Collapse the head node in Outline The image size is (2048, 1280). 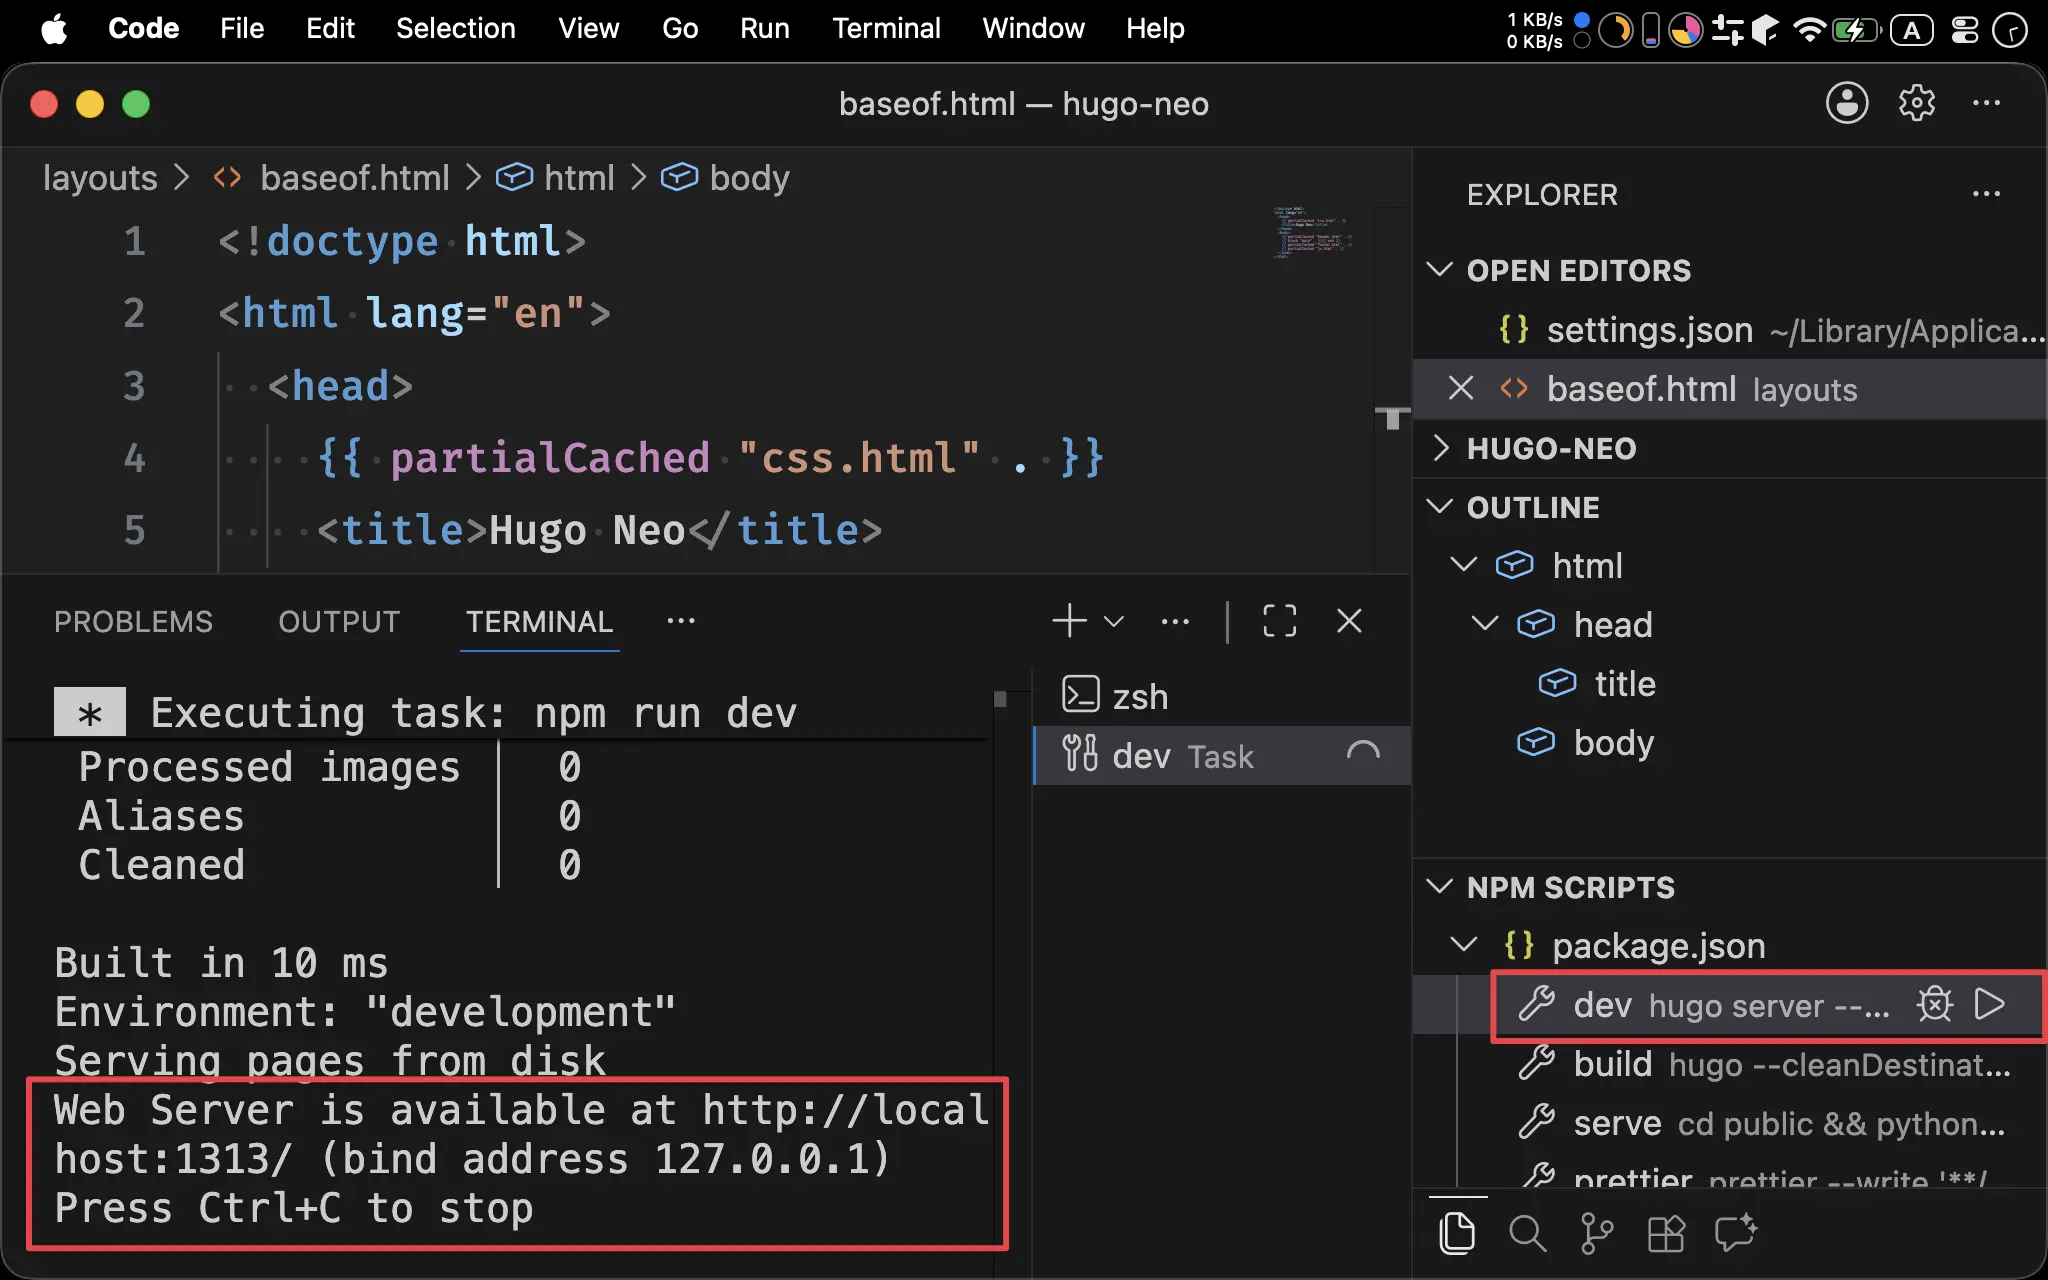click(1485, 624)
